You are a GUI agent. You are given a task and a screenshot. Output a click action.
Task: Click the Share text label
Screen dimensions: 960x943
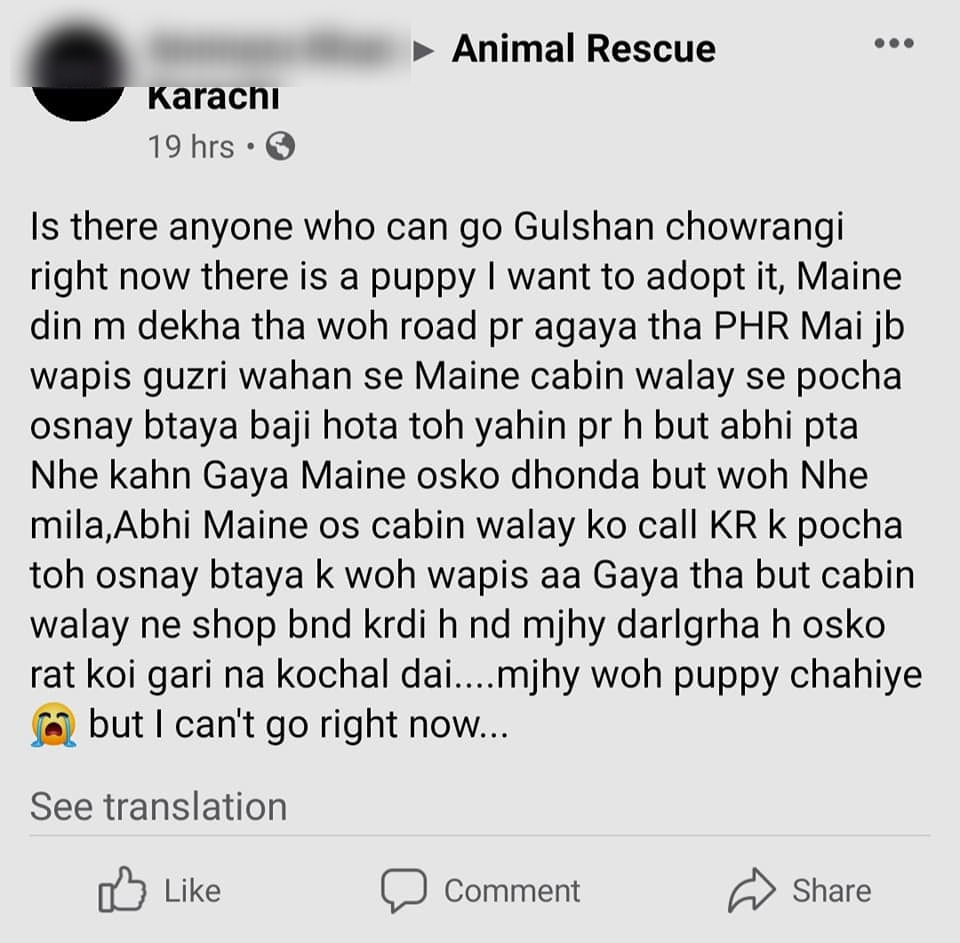coord(831,891)
